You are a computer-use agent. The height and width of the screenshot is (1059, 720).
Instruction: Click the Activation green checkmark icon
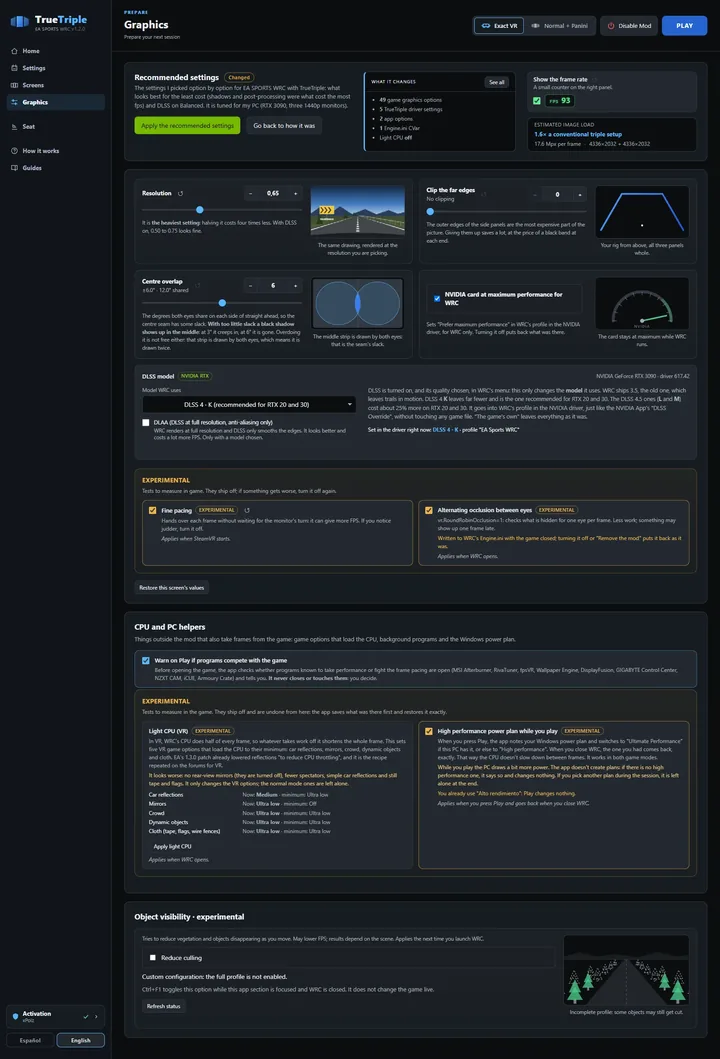[86, 1016]
